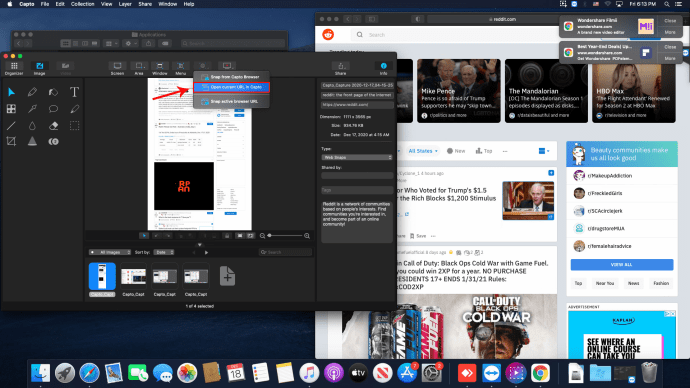
Task: Switch to the Organizer view
Action: coord(14,68)
